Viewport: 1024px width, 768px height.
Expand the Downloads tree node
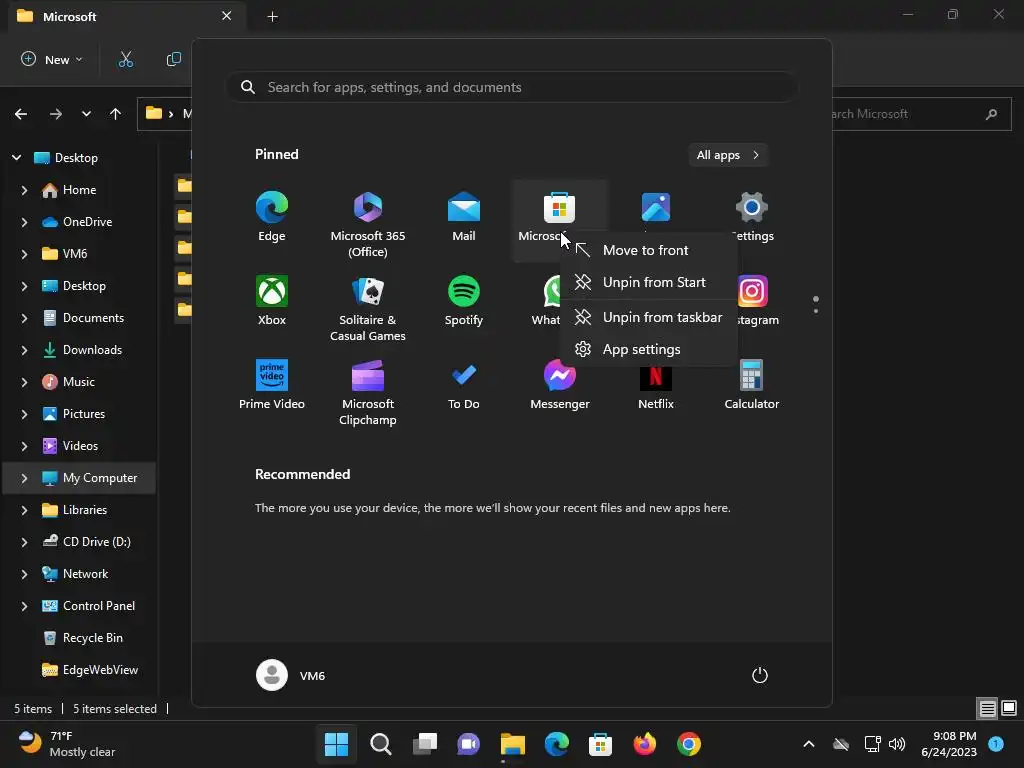pos(24,350)
